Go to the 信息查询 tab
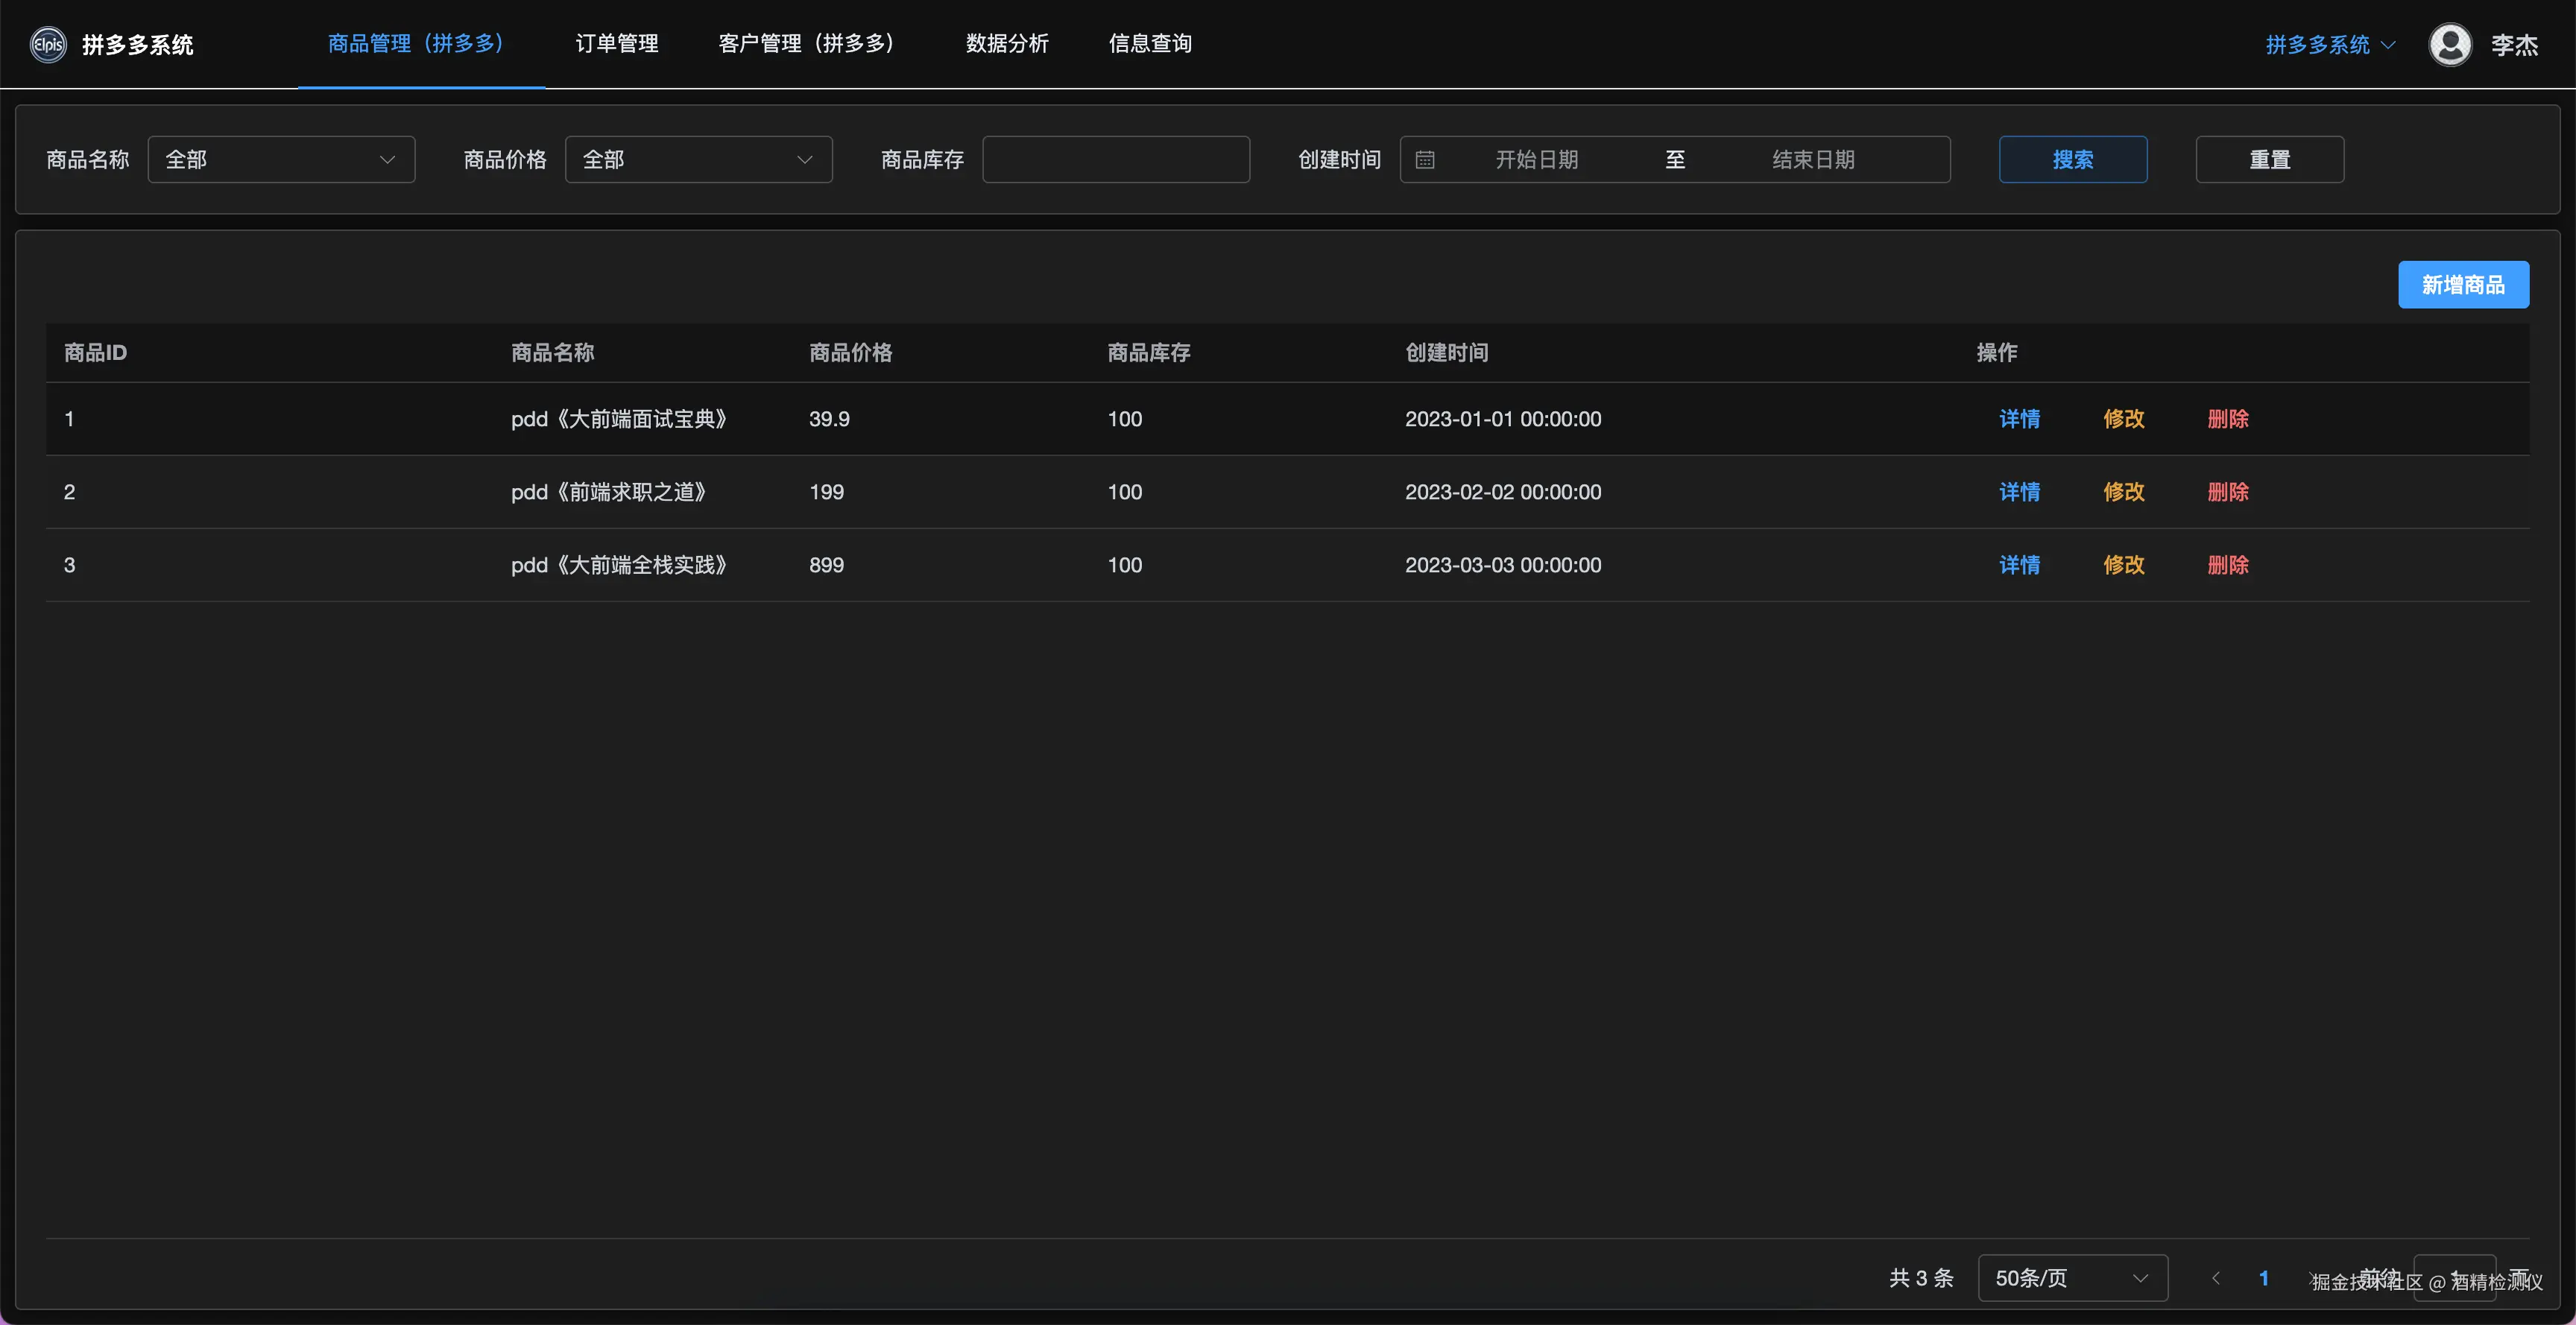This screenshot has height=1325, width=2576. click(x=1150, y=44)
